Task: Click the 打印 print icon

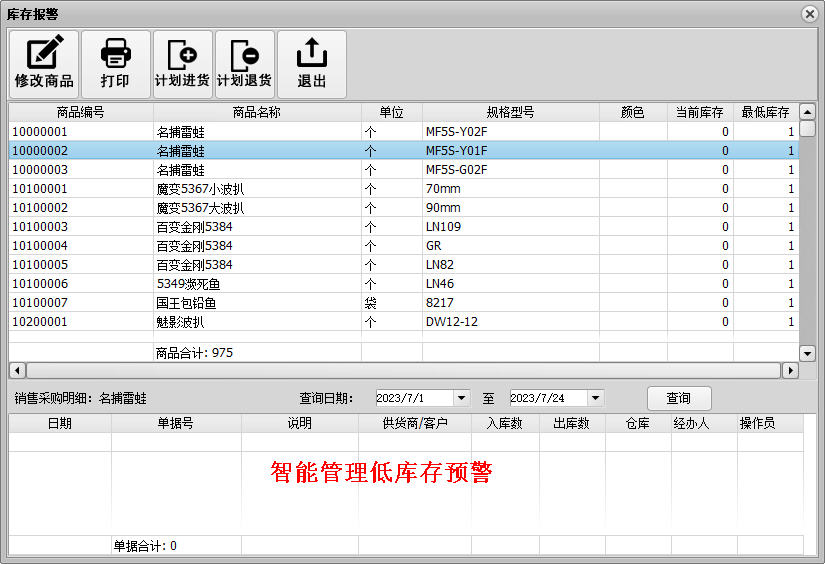Action: [x=115, y=64]
